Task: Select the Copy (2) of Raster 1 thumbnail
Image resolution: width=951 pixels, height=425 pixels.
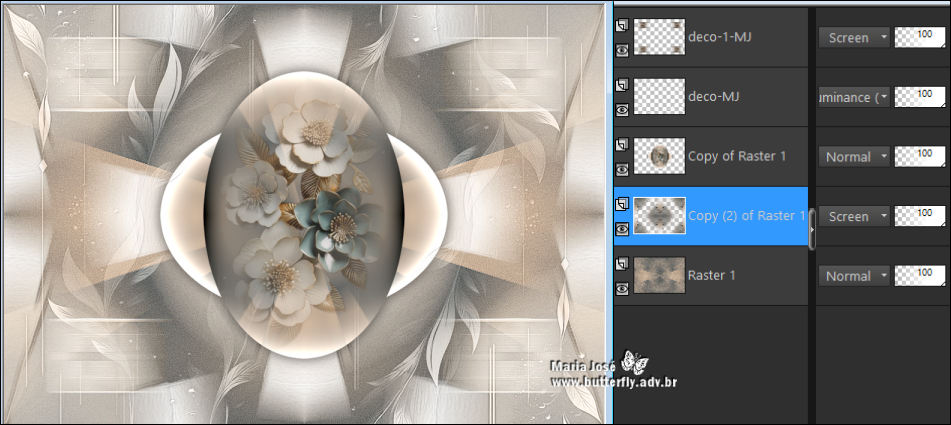Action: [x=659, y=216]
